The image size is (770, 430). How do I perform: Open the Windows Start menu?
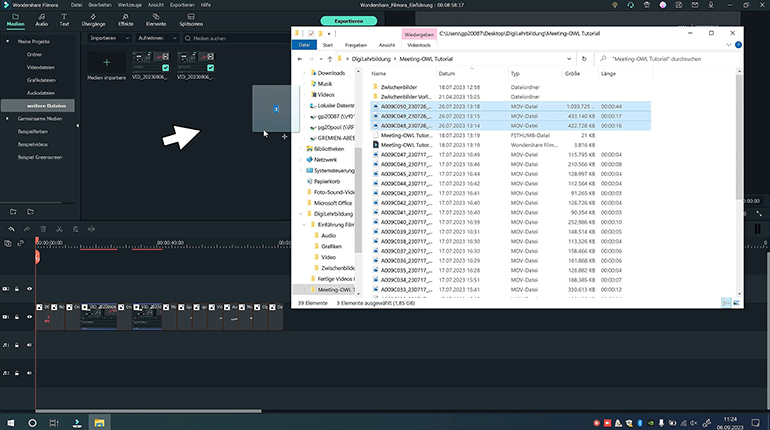10,423
